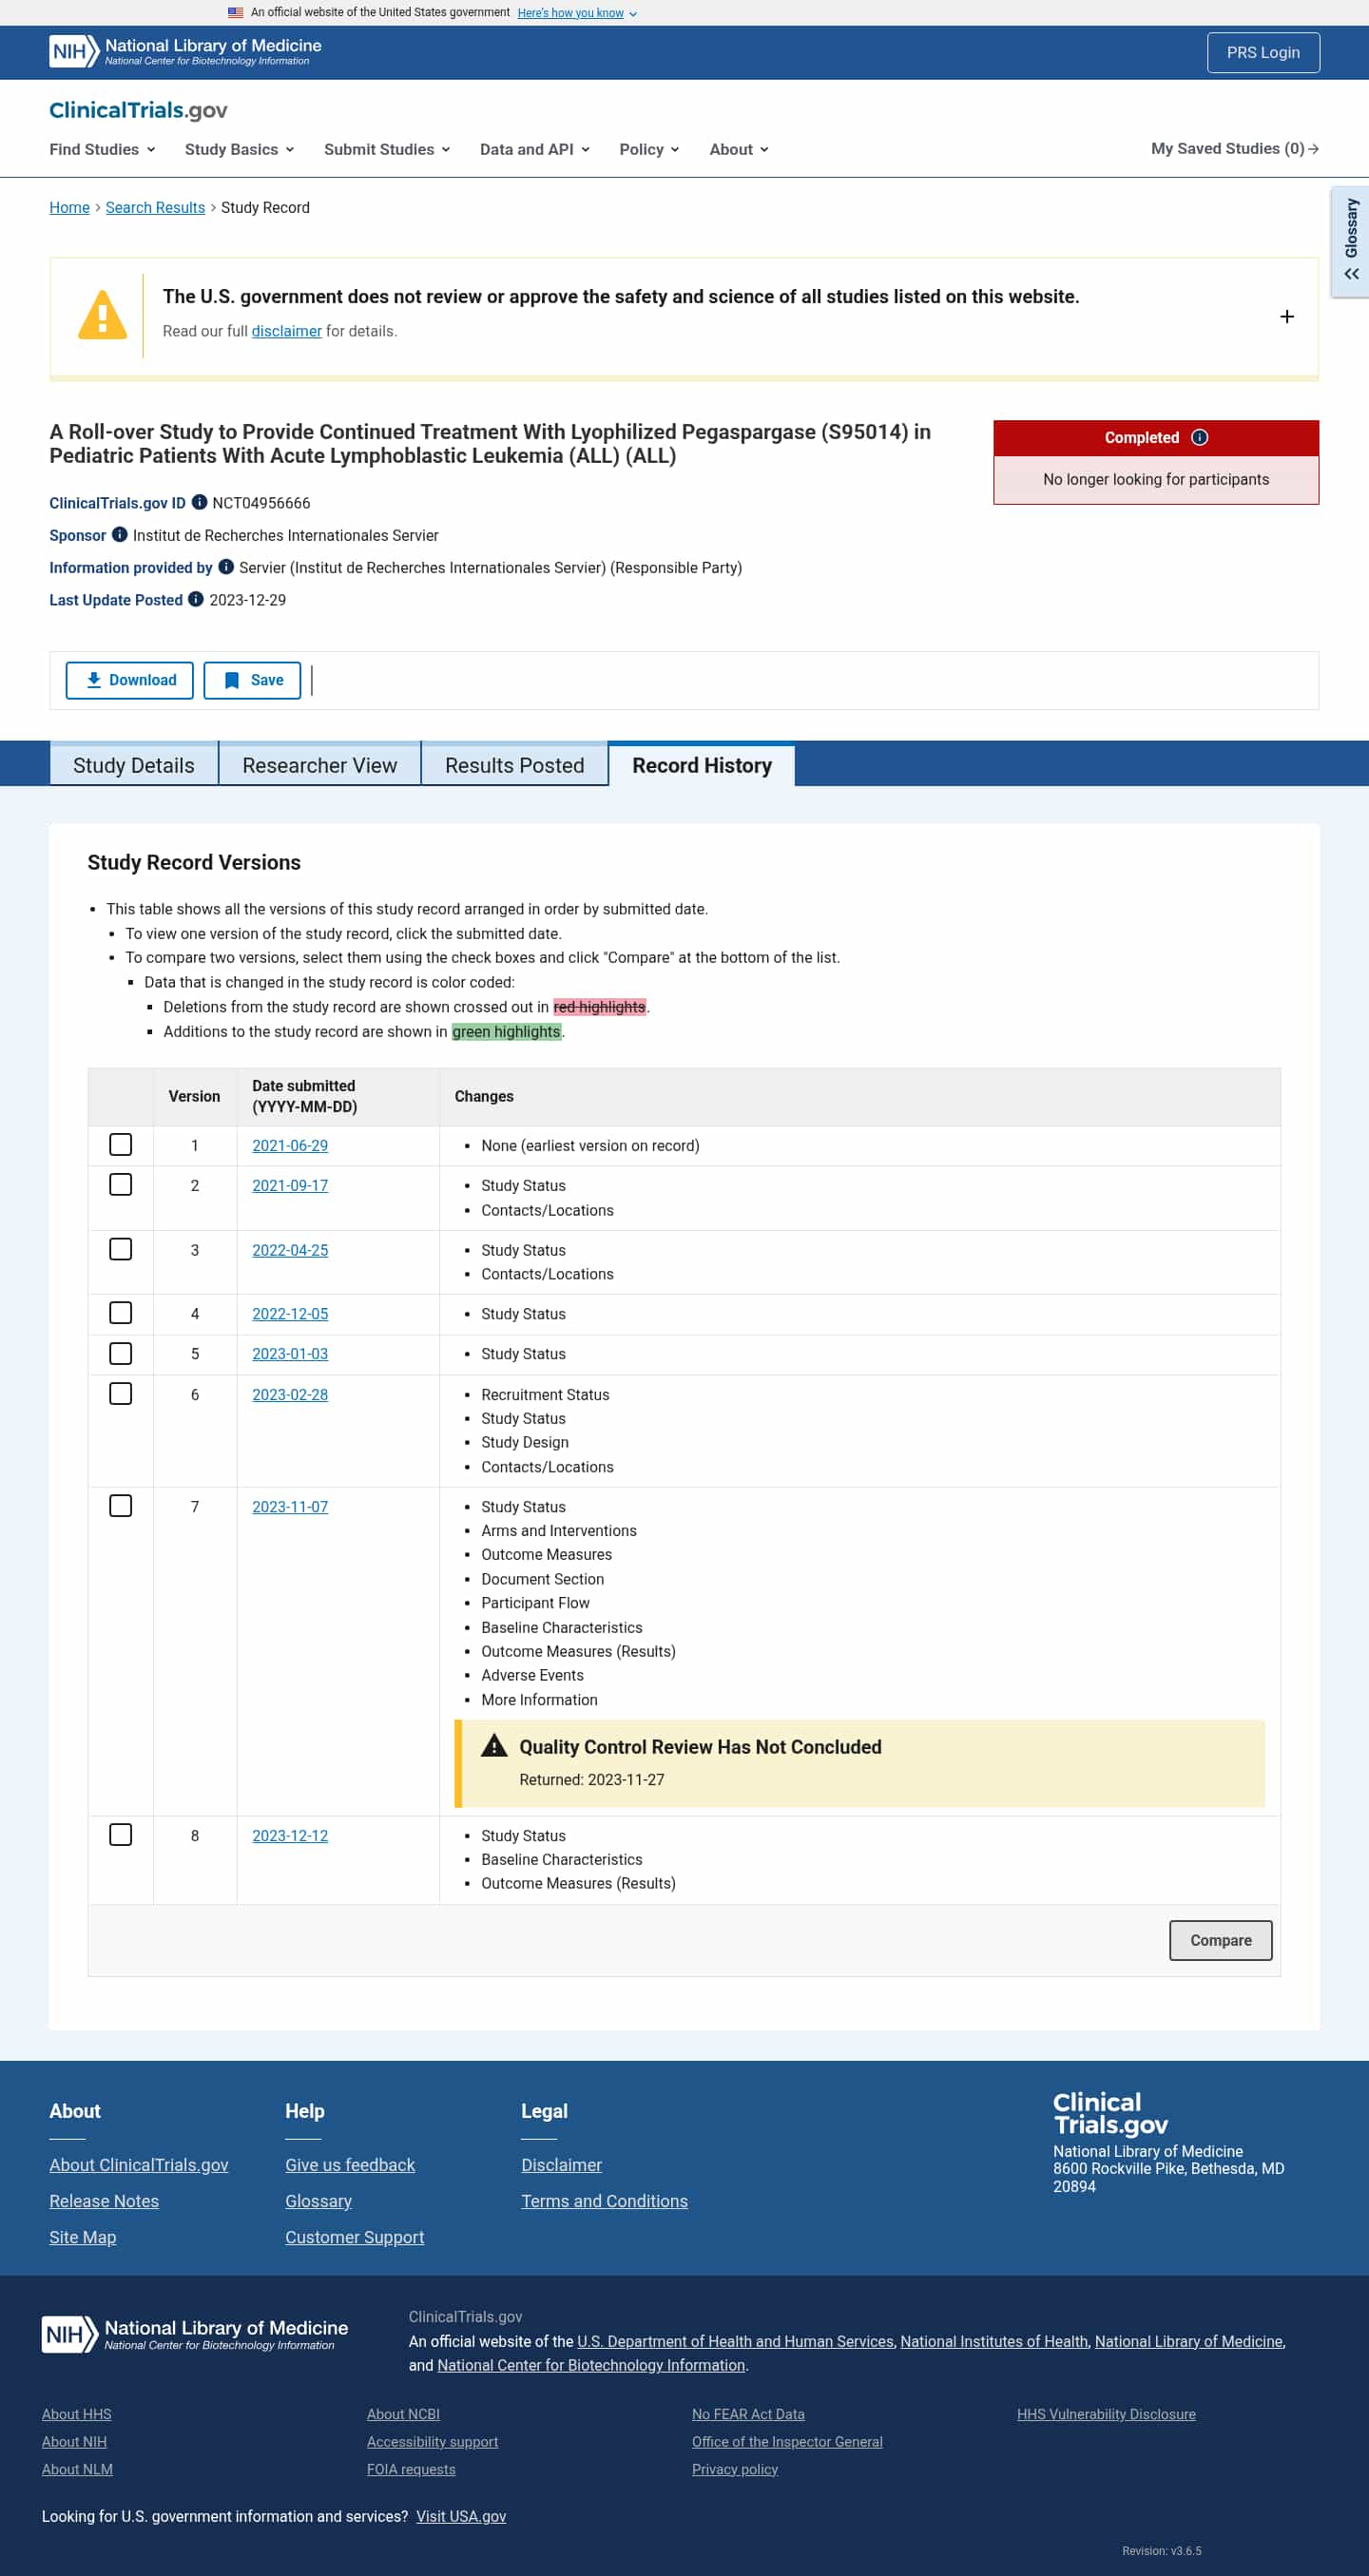Go to Home breadcrumb link
The height and width of the screenshot is (2576, 1369).
point(69,207)
